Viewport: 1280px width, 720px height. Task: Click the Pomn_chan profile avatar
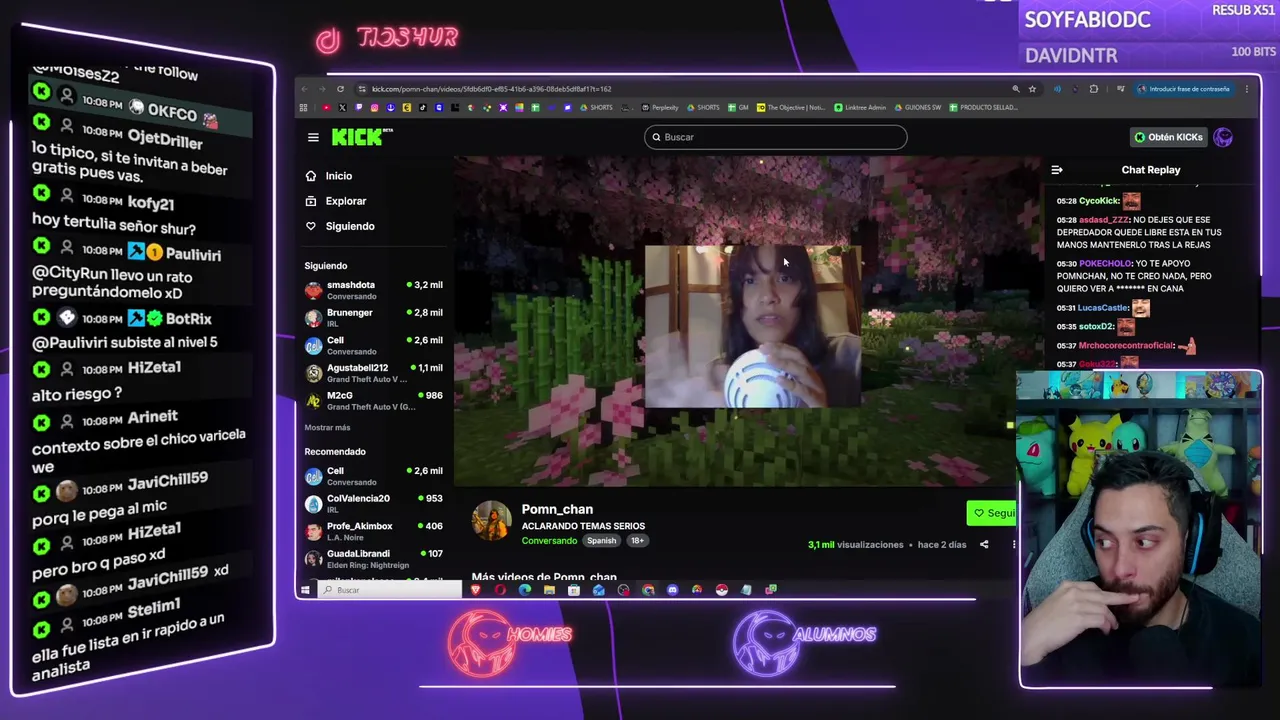pyautogui.click(x=491, y=521)
